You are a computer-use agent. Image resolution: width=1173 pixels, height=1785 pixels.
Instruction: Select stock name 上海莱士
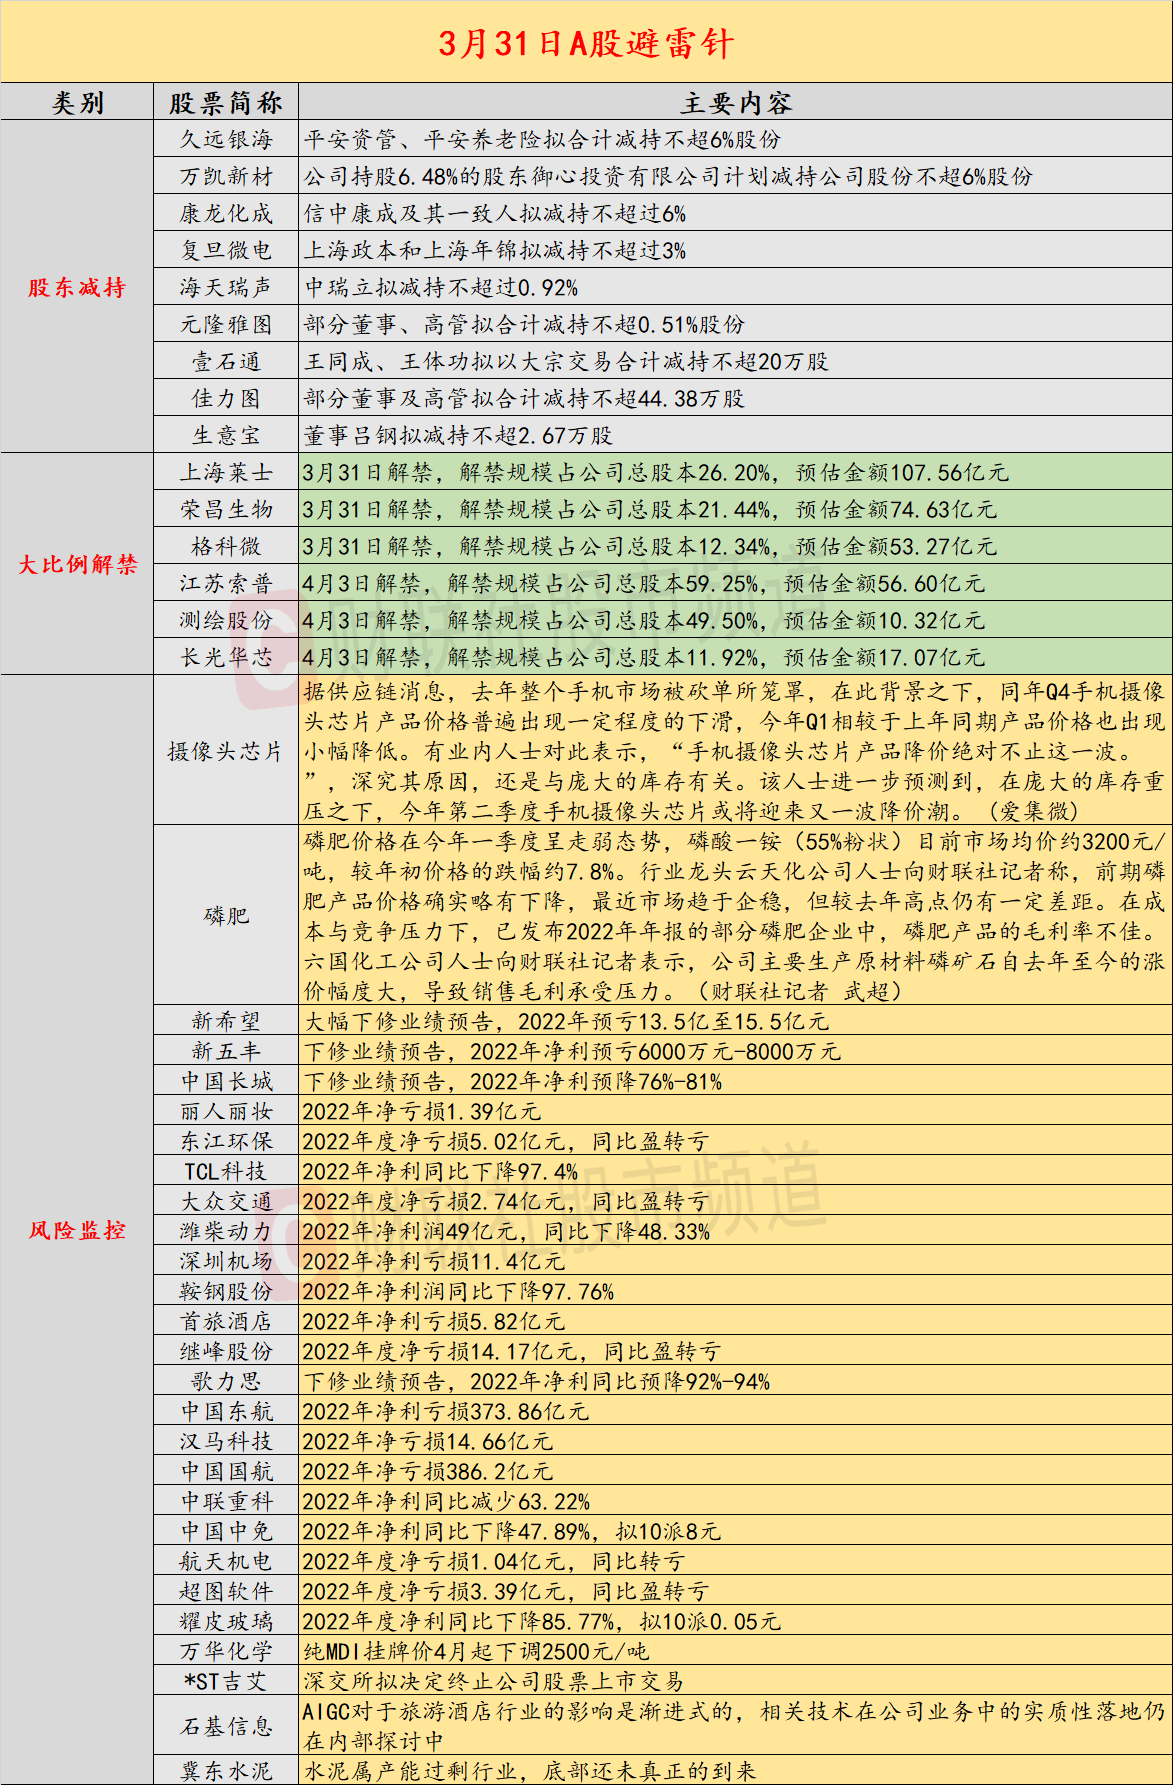(x=226, y=473)
